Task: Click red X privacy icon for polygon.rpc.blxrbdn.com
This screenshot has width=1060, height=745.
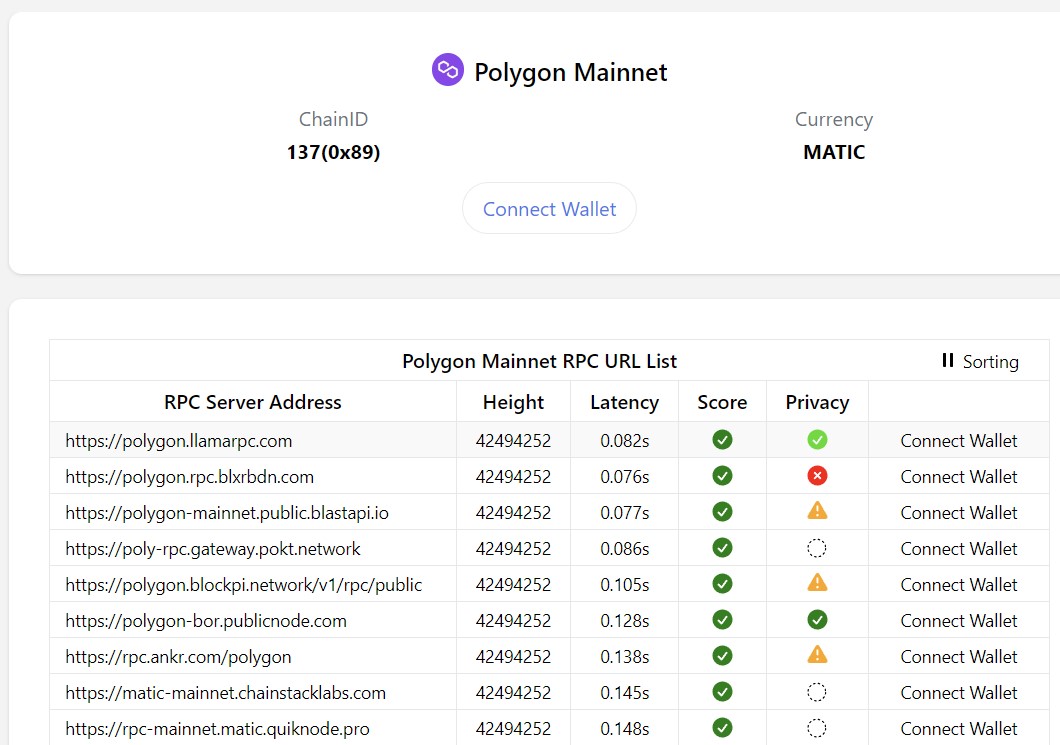Action: pyautogui.click(x=817, y=476)
